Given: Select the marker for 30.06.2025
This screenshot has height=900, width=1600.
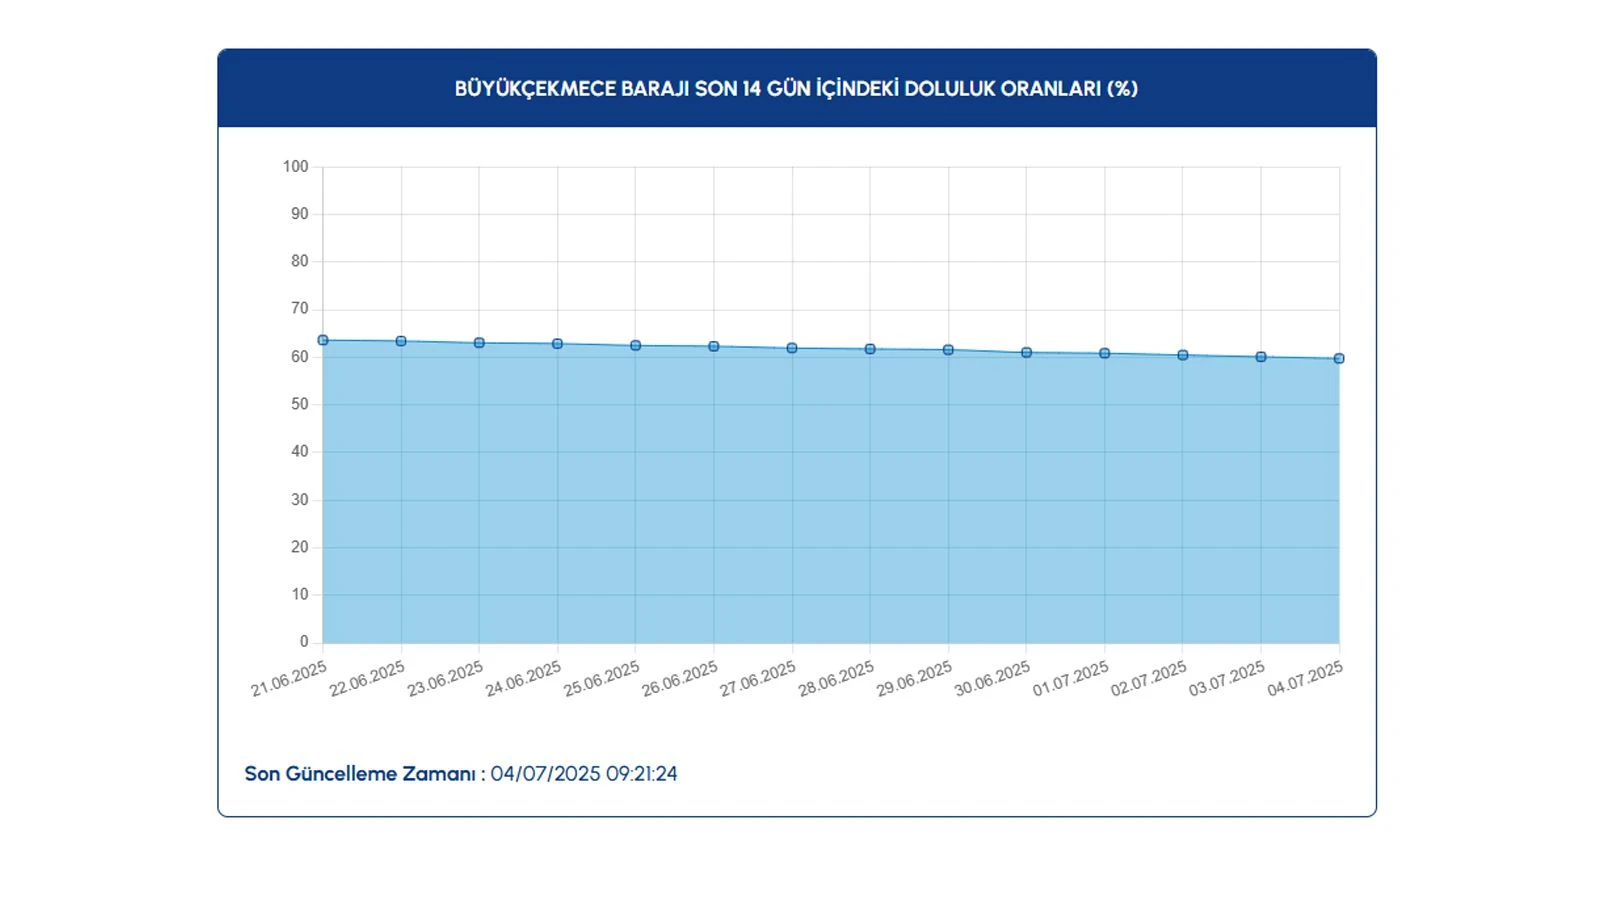Looking at the screenshot, I should click(1027, 353).
